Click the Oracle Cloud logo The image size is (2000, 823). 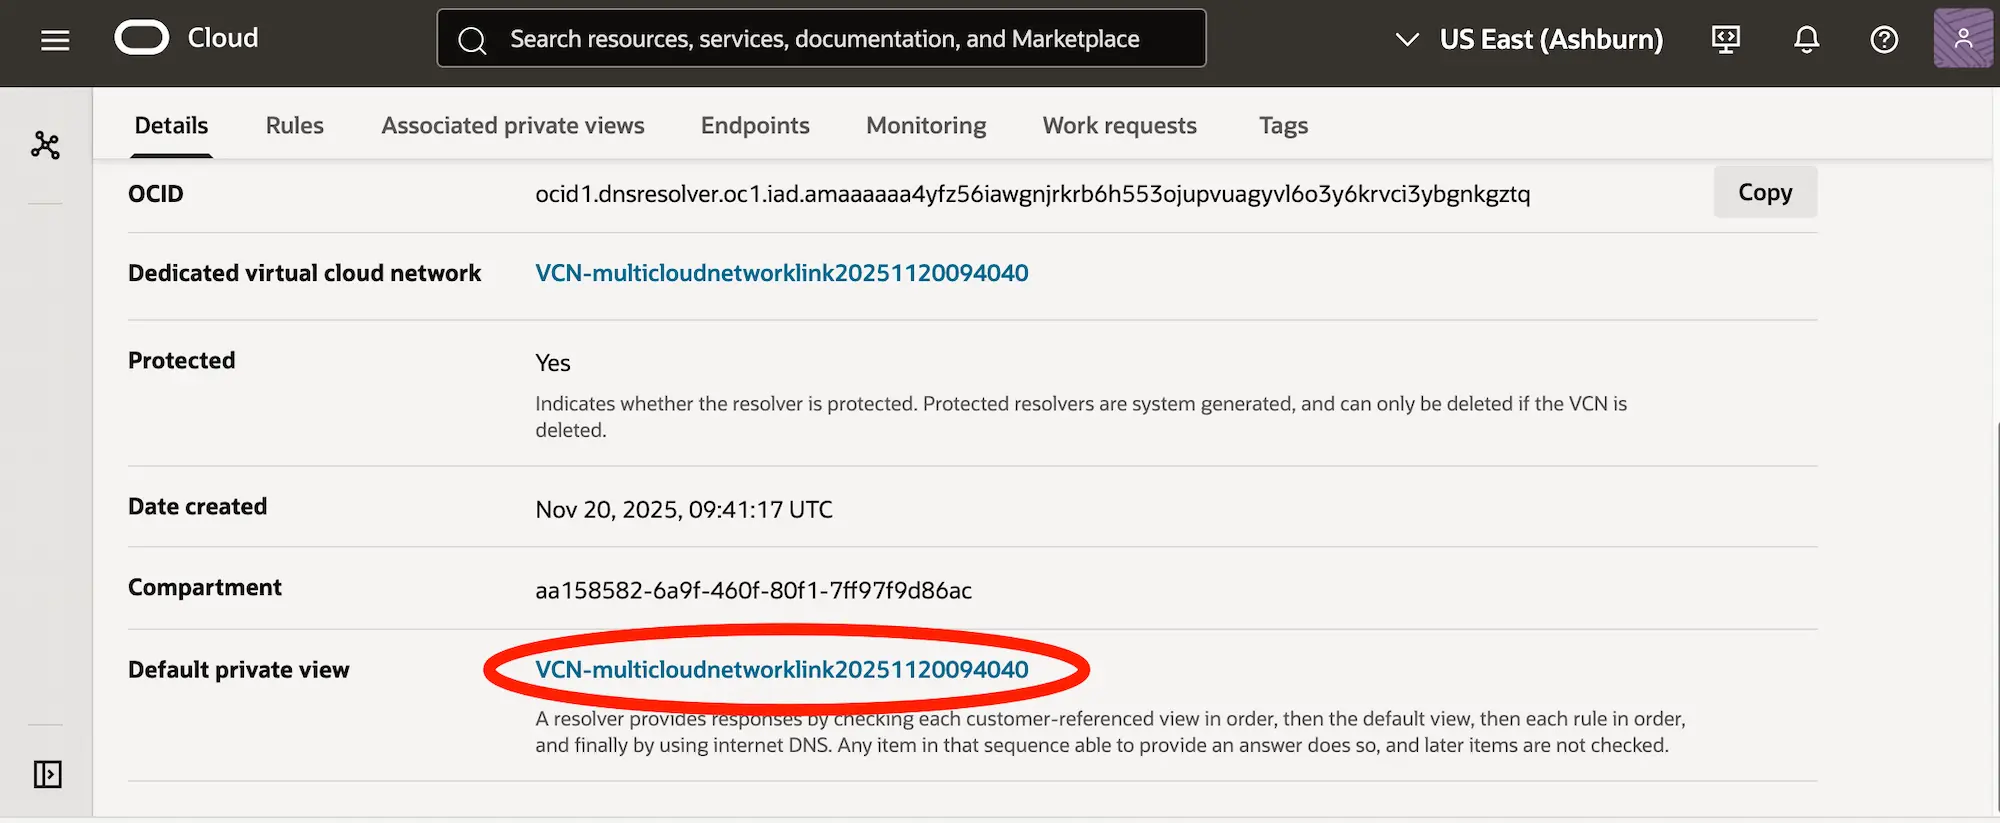(x=142, y=38)
